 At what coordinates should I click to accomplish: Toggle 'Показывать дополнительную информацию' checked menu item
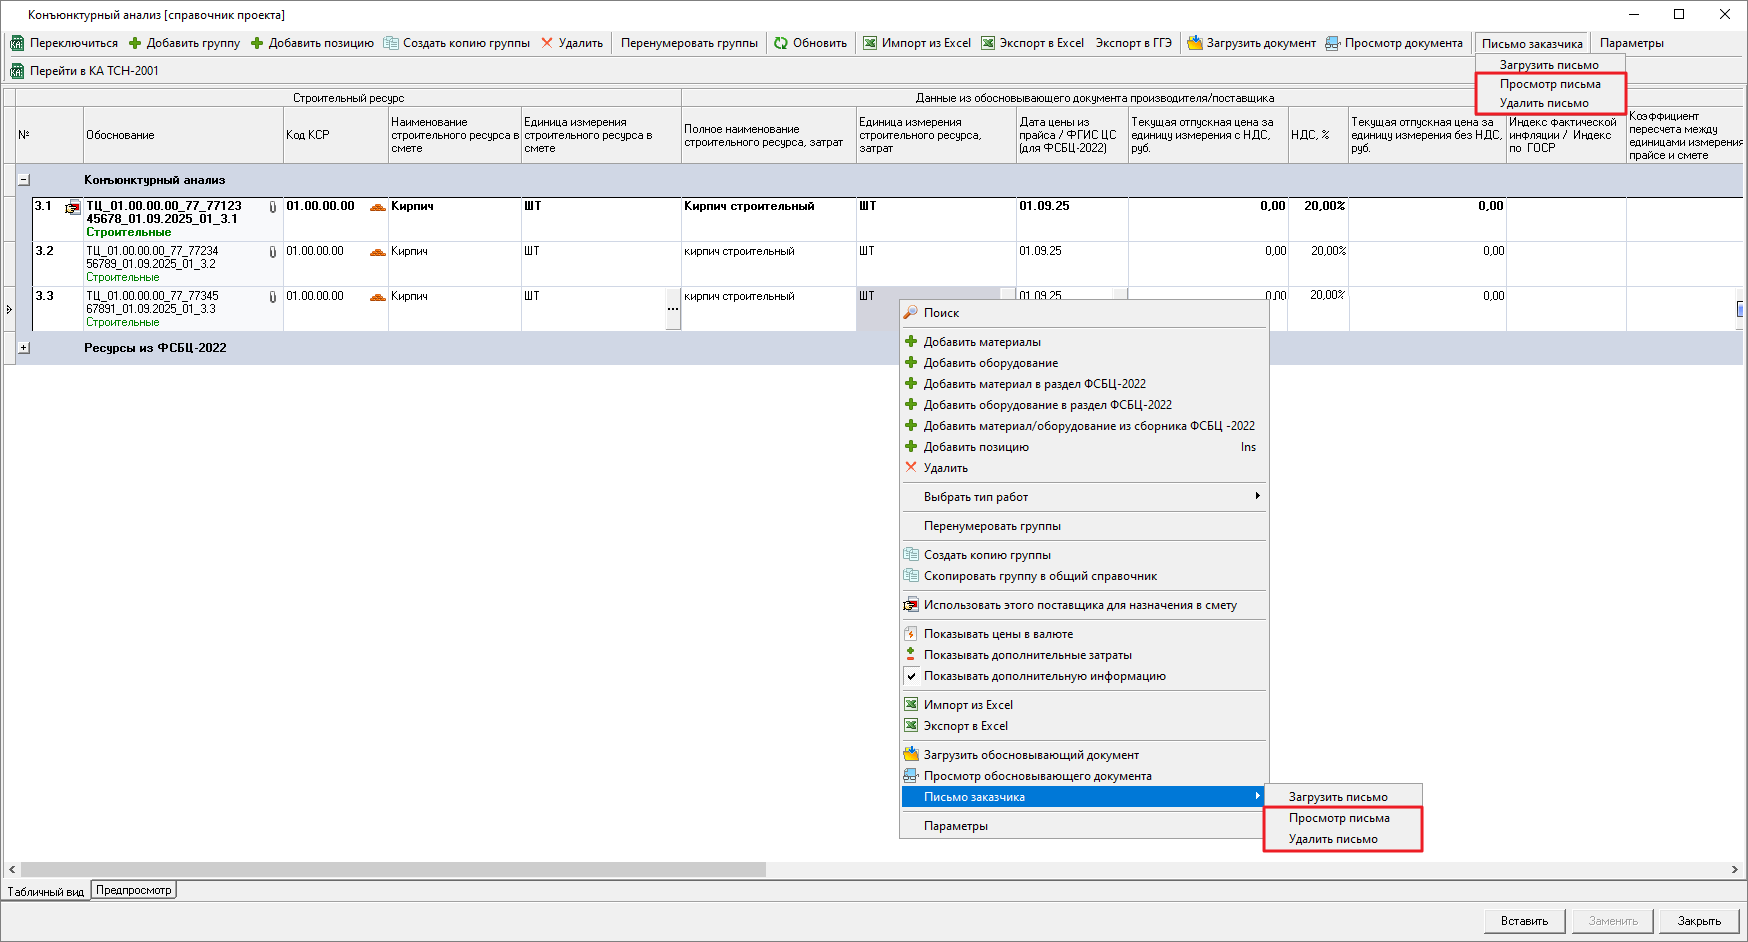[x=1044, y=676]
